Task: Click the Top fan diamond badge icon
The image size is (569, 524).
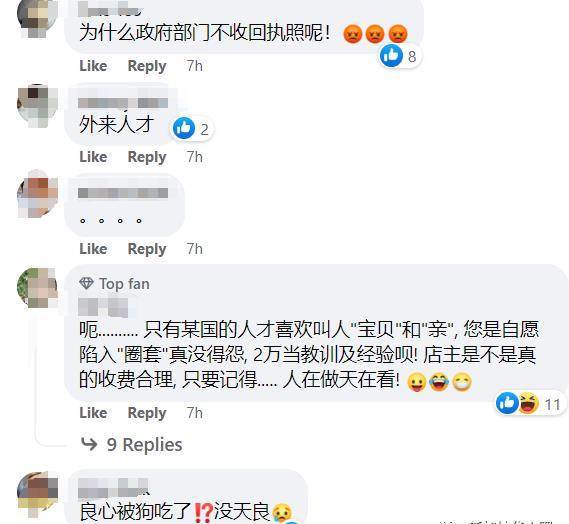Action: click(86, 283)
